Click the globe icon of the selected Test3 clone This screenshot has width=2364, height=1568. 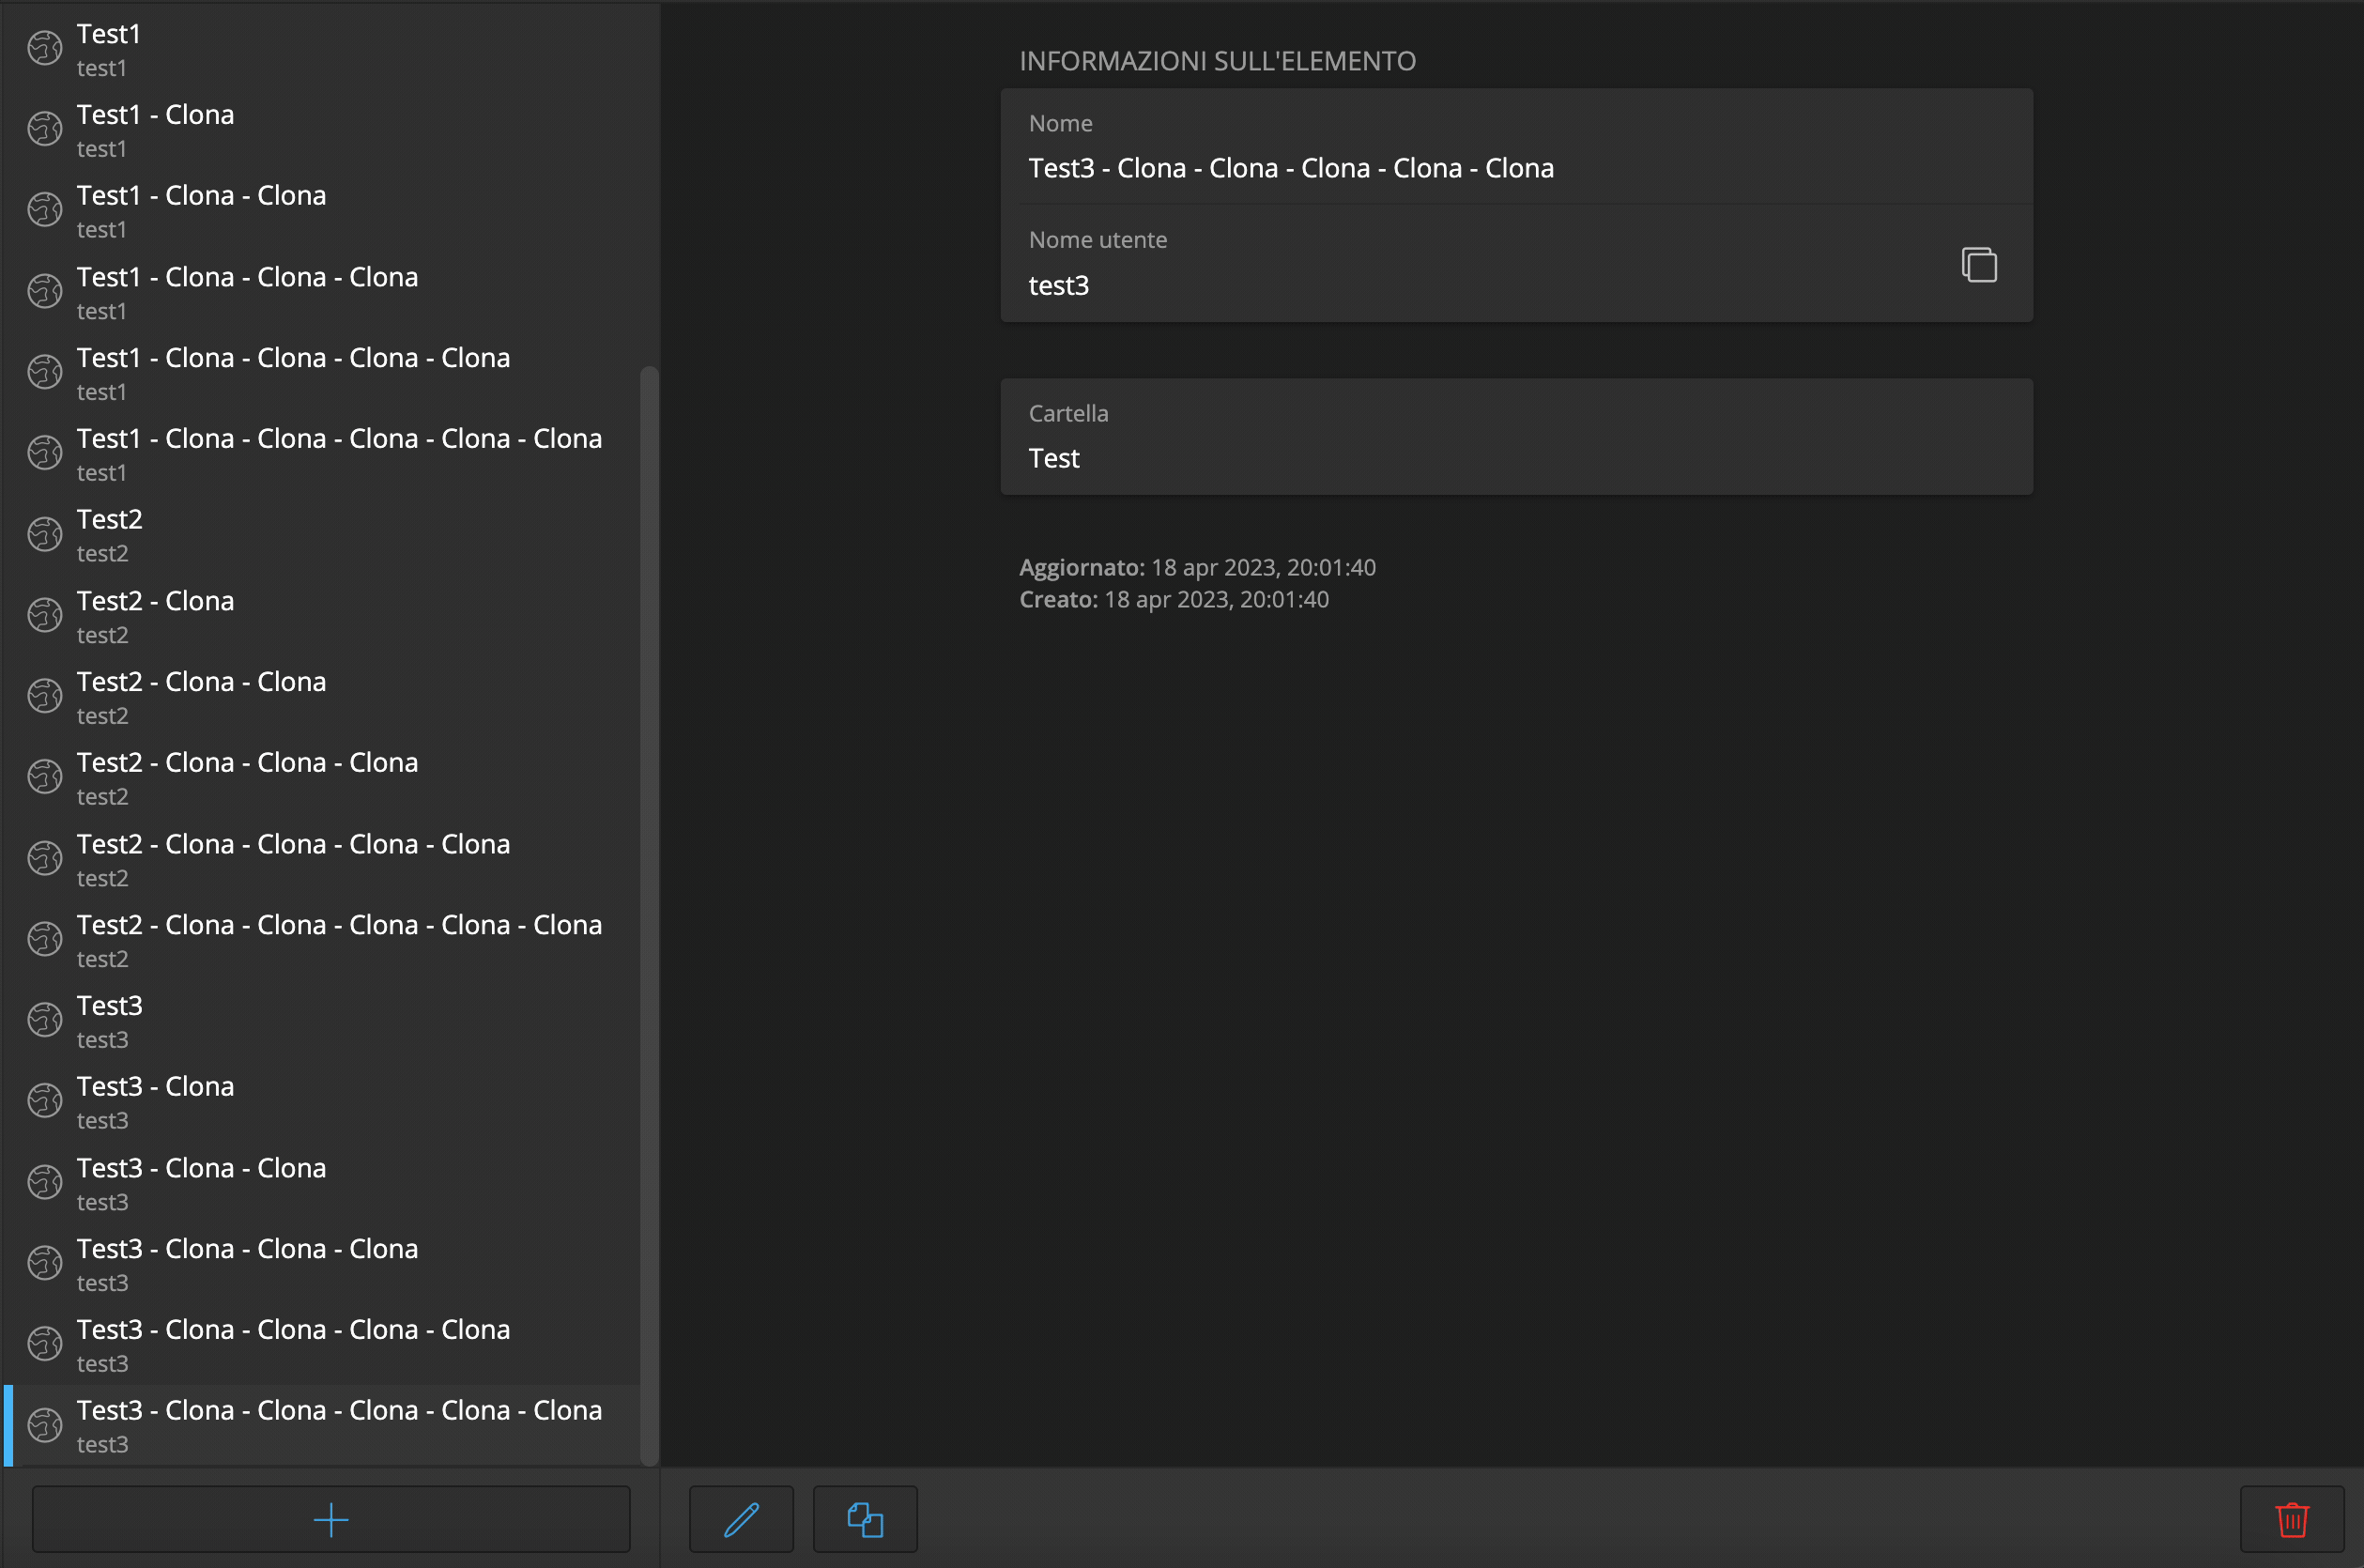click(x=44, y=1424)
